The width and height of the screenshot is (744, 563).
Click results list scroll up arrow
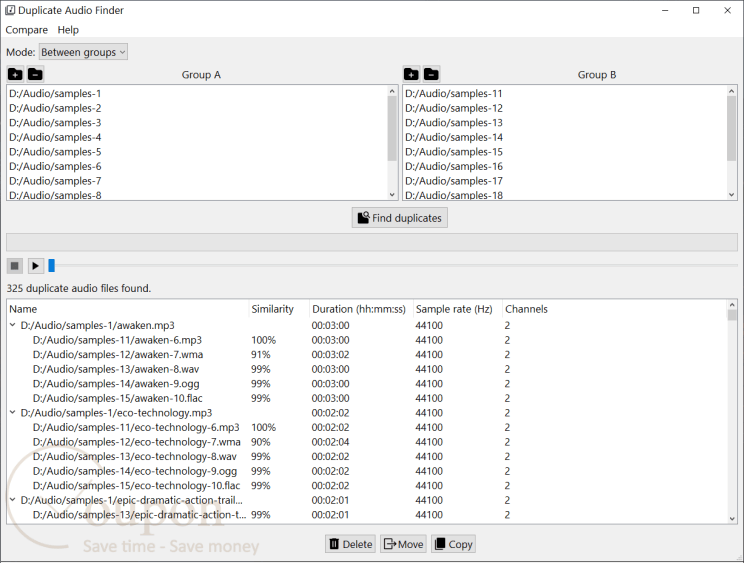pyautogui.click(x=732, y=305)
